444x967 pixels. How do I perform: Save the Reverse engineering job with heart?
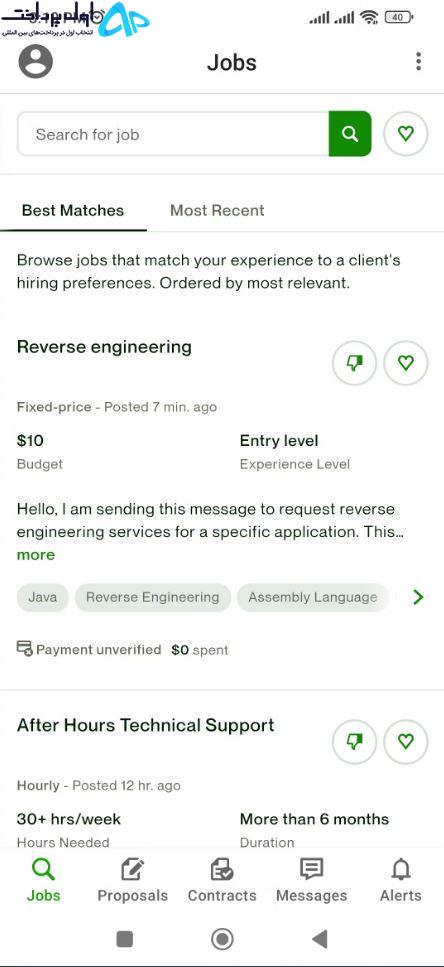click(406, 363)
